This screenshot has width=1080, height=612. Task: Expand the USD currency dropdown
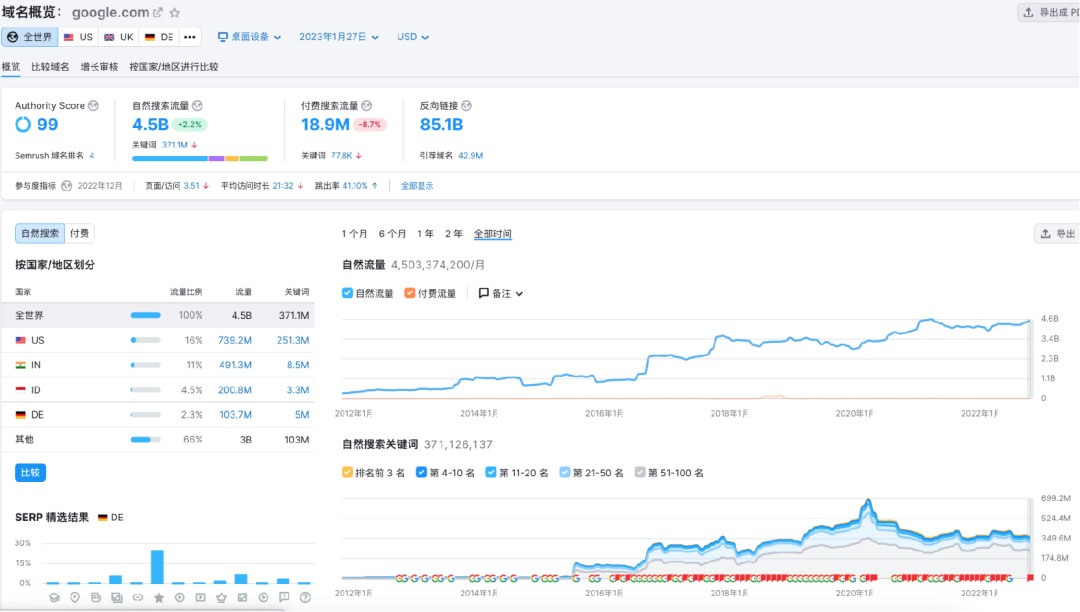click(412, 37)
